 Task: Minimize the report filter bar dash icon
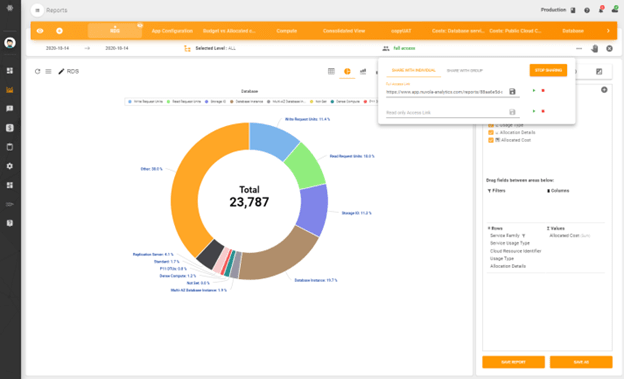coord(579,49)
